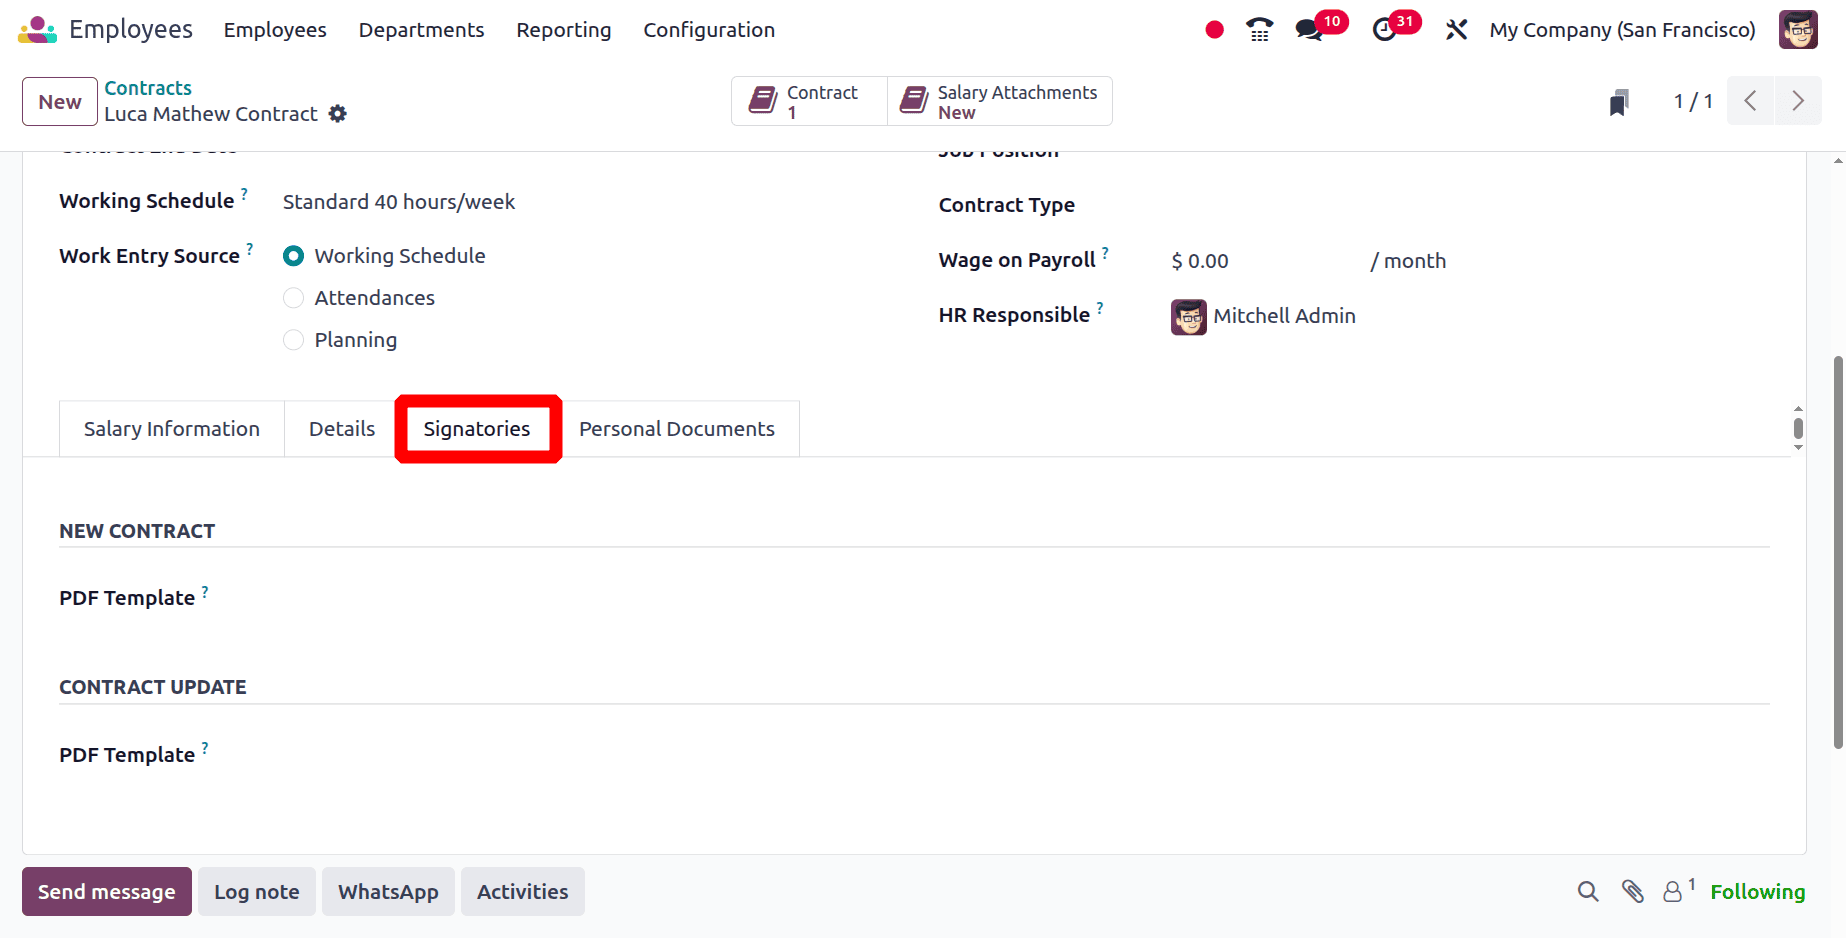Select Planning radio option
This screenshot has height=938, width=1846.
(x=293, y=340)
